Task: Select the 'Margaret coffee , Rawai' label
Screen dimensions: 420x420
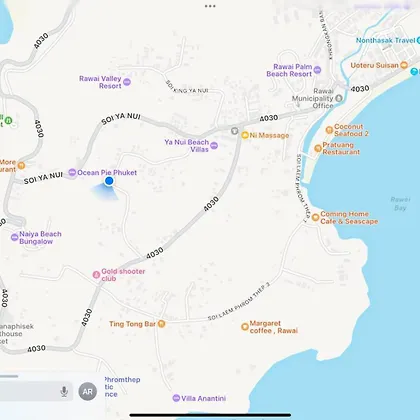Action: pos(274,327)
